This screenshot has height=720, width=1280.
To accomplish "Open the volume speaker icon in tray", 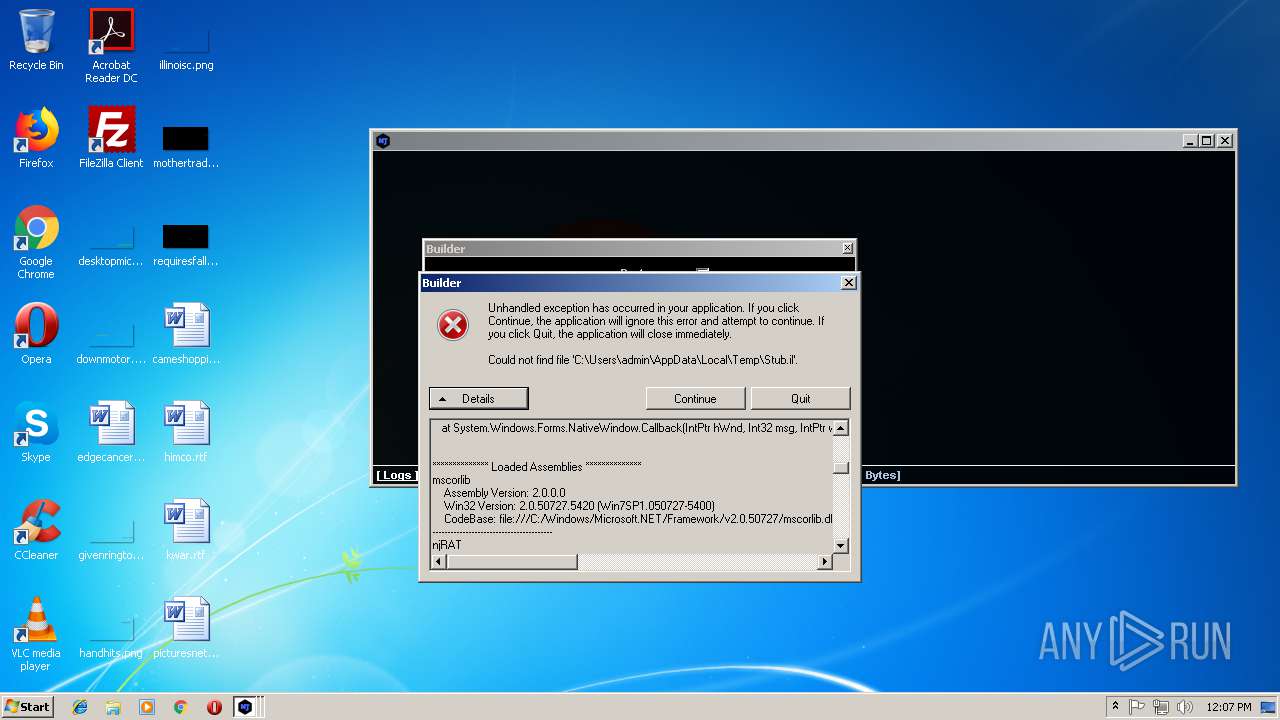I will [1185, 707].
